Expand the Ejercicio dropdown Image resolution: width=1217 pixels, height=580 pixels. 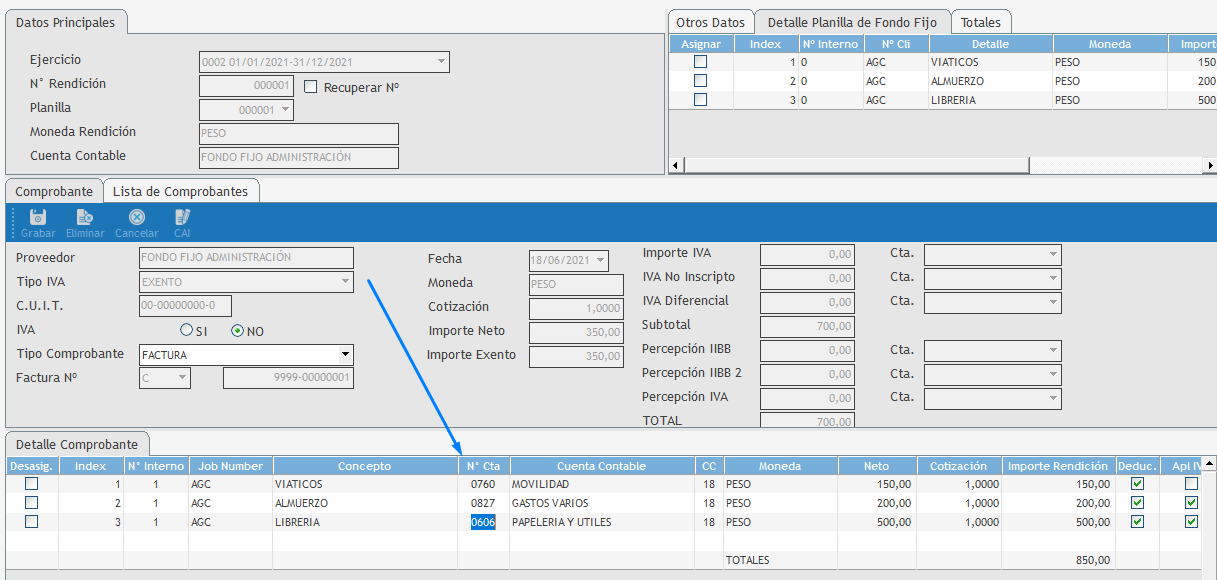click(x=441, y=62)
